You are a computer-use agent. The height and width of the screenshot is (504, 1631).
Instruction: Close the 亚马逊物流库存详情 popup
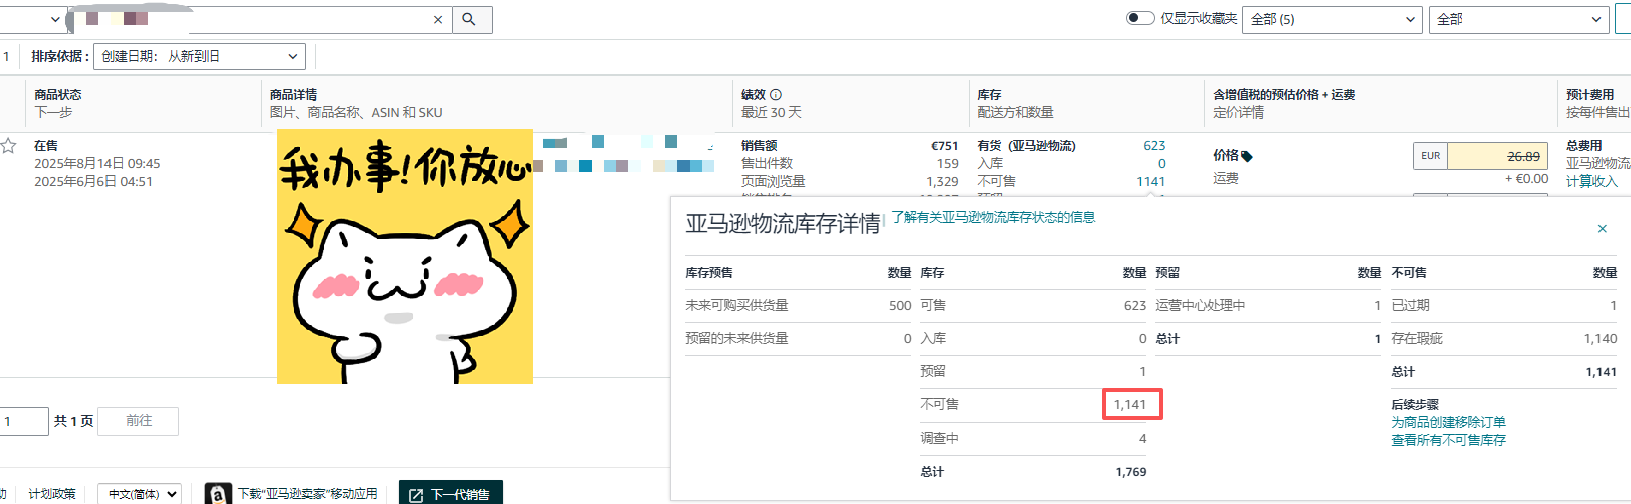(x=1602, y=229)
